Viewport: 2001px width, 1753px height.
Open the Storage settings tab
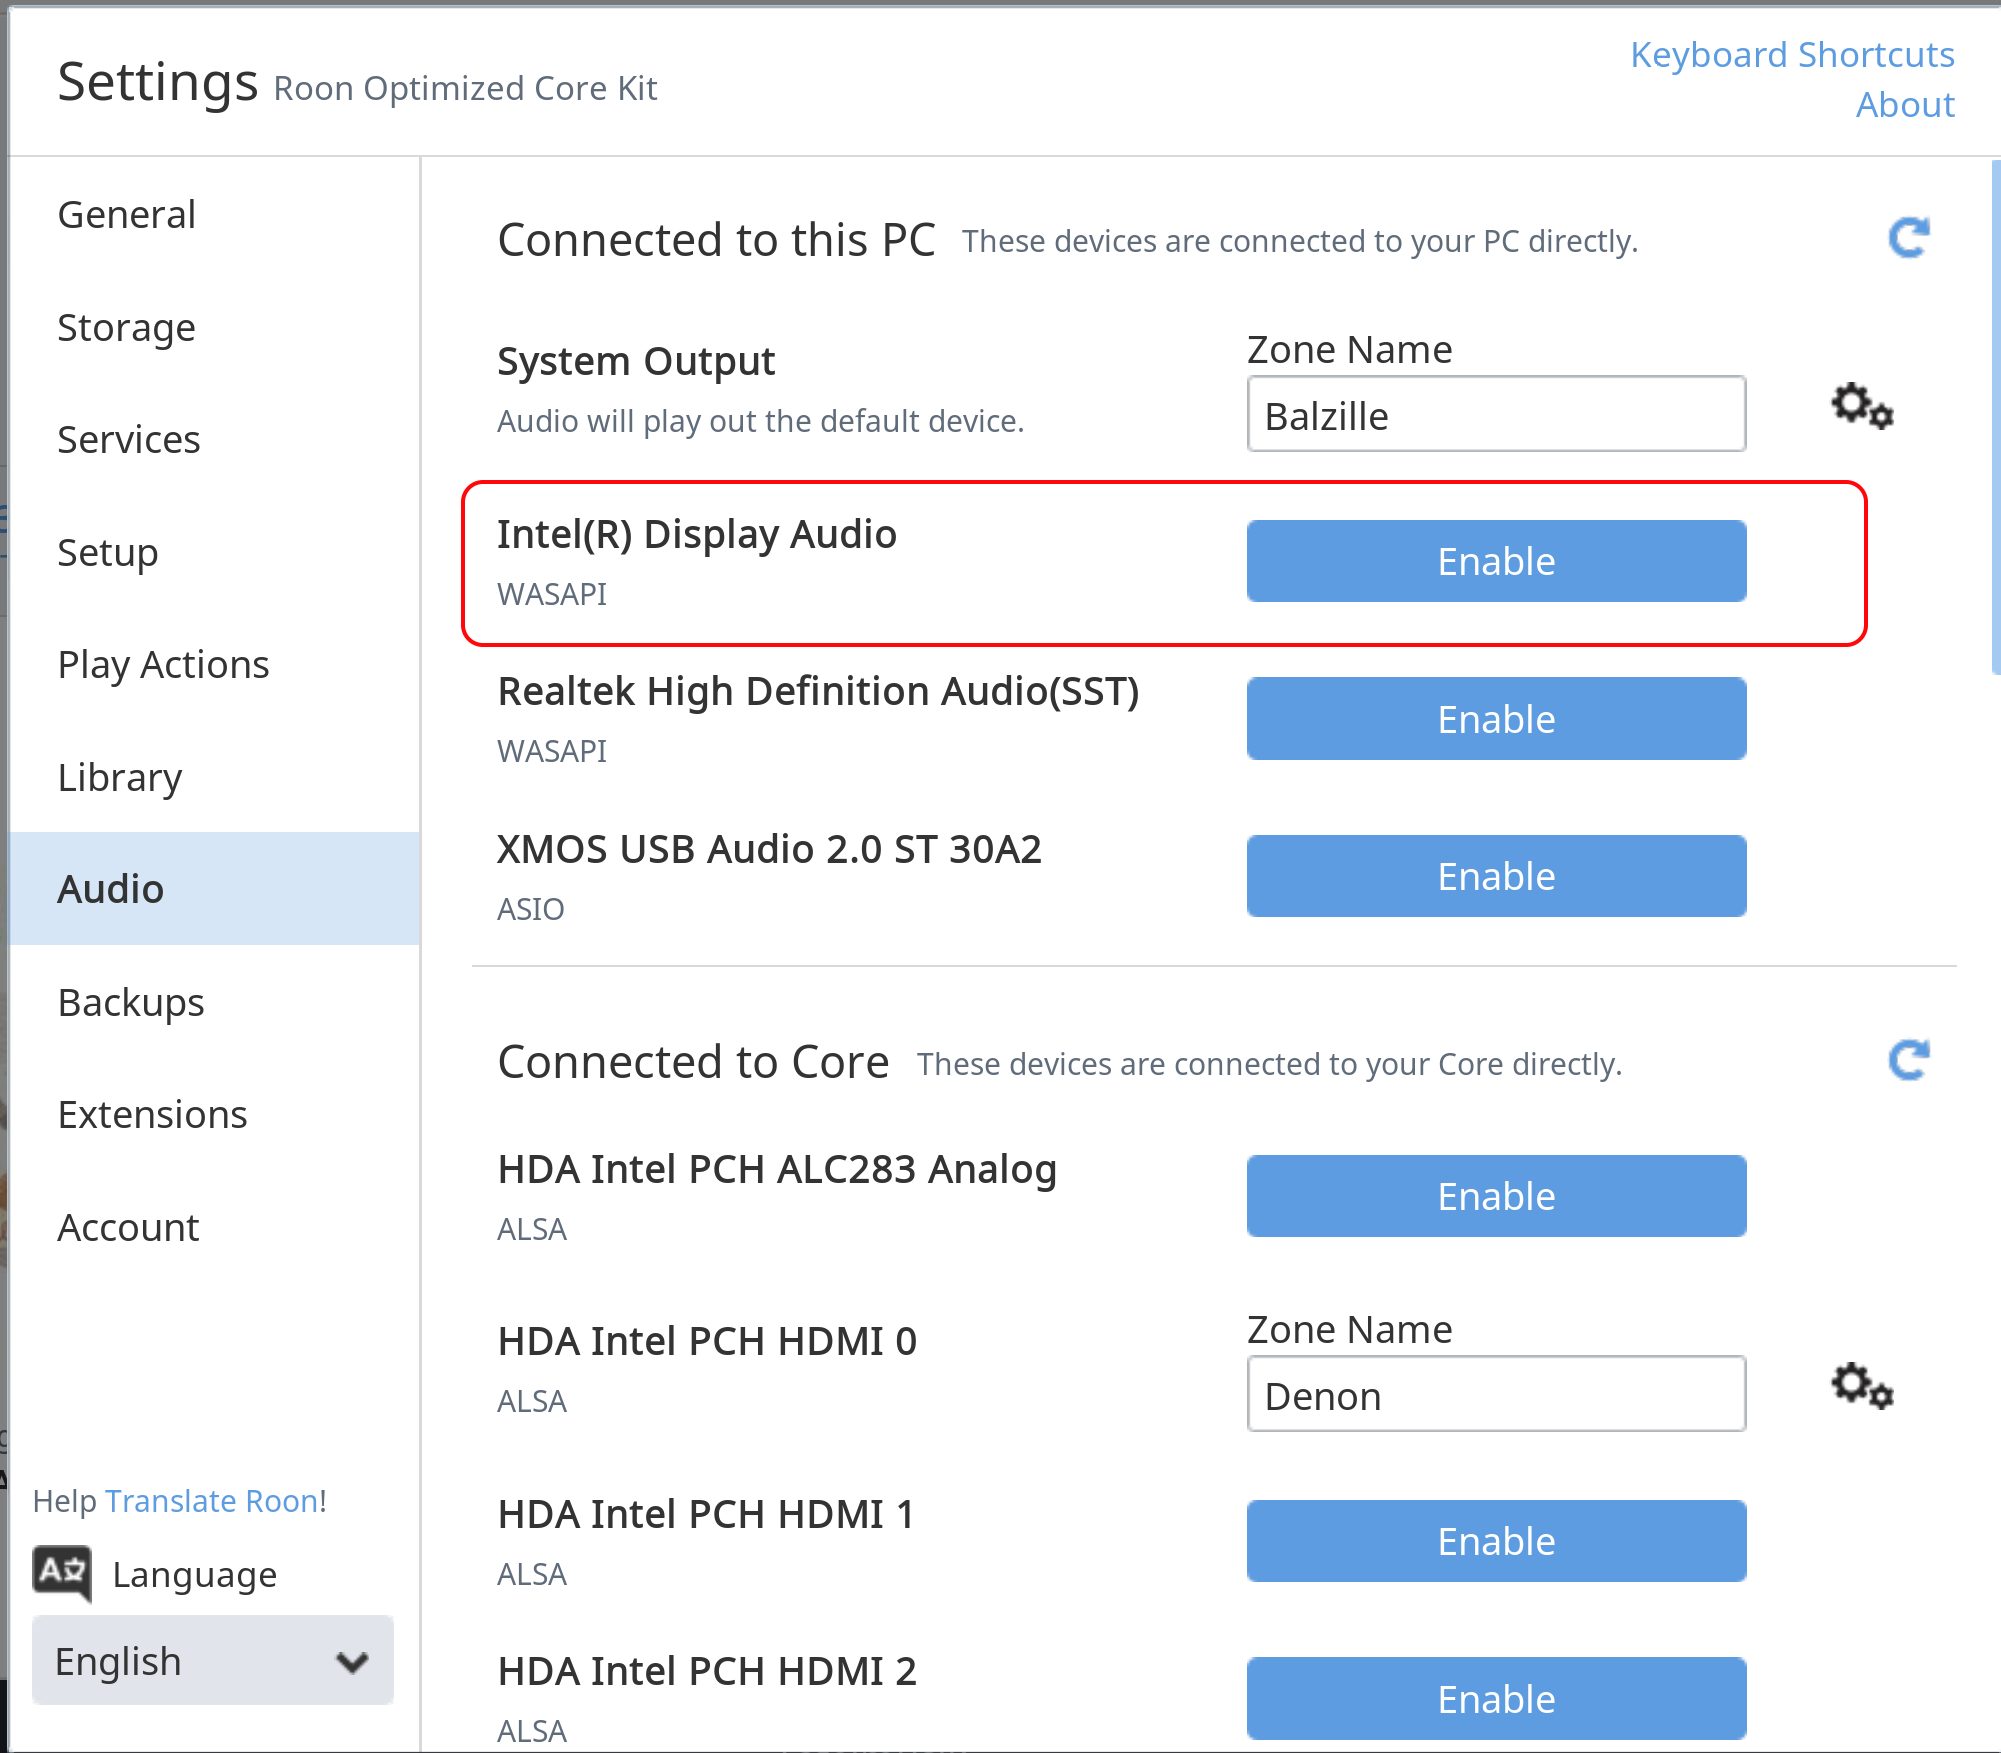coord(214,327)
